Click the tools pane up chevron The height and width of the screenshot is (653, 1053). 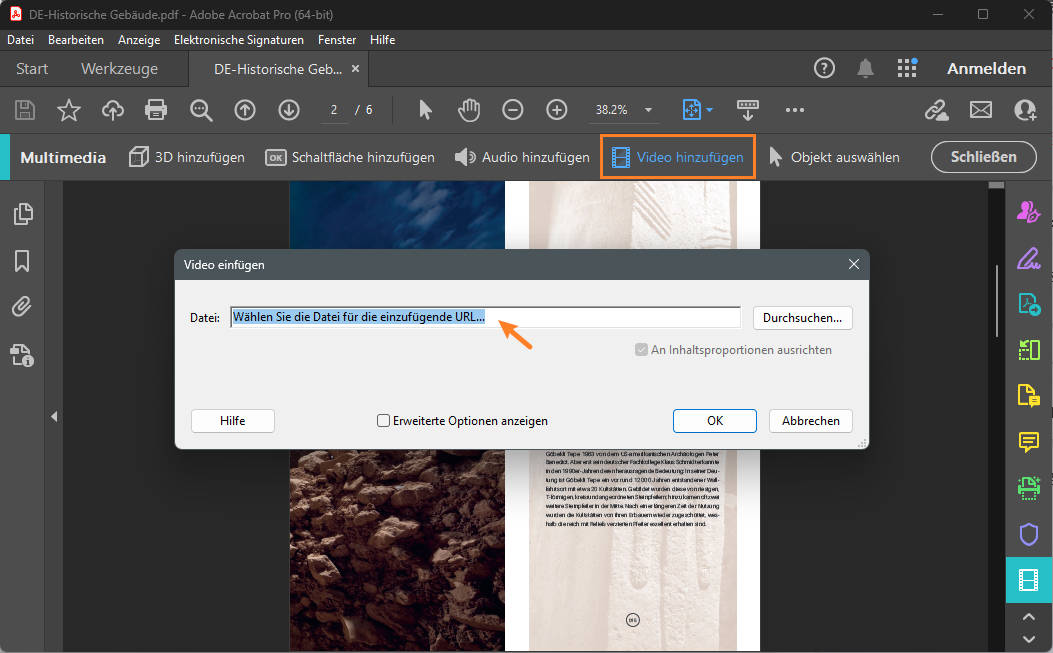click(1028, 616)
